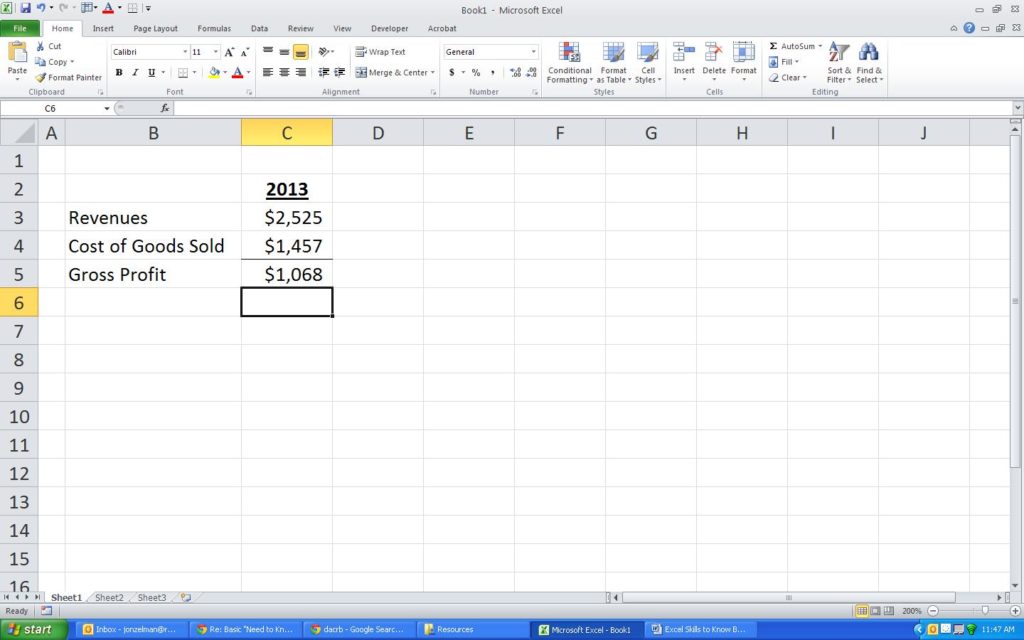Open the Sheet2 worksheet tab
Viewport: 1024px width, 640px height.
coord(108,597)
